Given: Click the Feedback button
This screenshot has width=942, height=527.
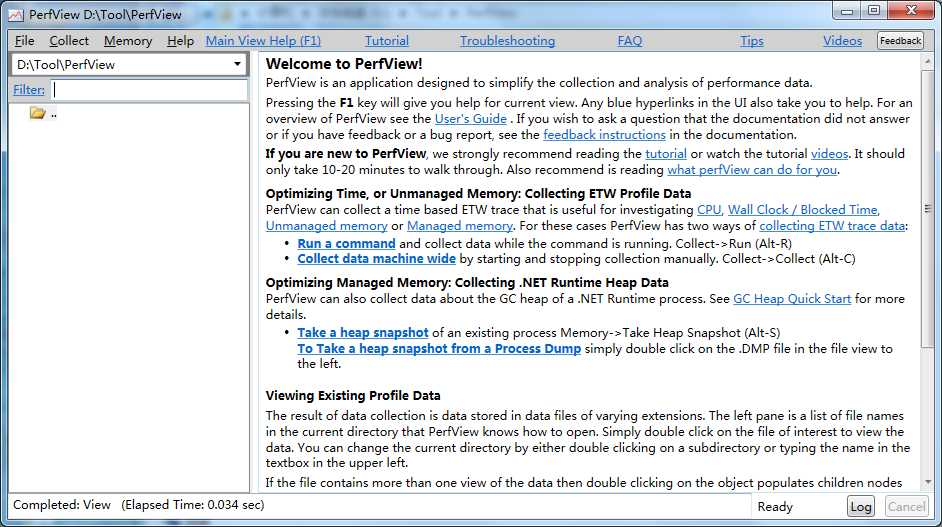Looking at the screenshot, I should (900, 41).
